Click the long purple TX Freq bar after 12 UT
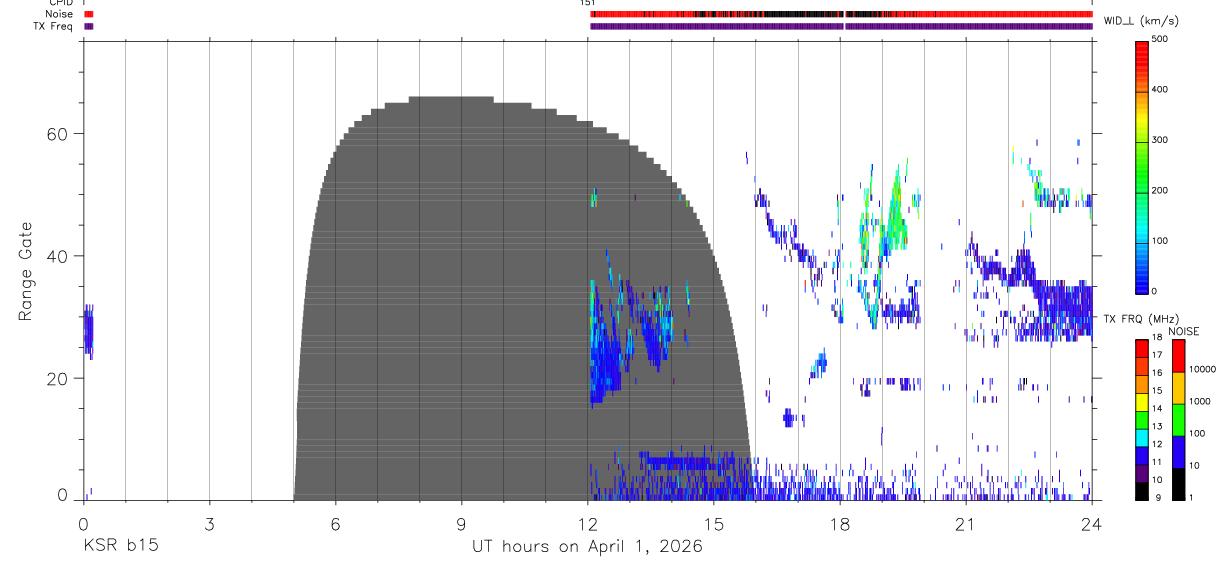Image resolution: width=1228 pixels, height=567 pixels. [x=841, y=26]
